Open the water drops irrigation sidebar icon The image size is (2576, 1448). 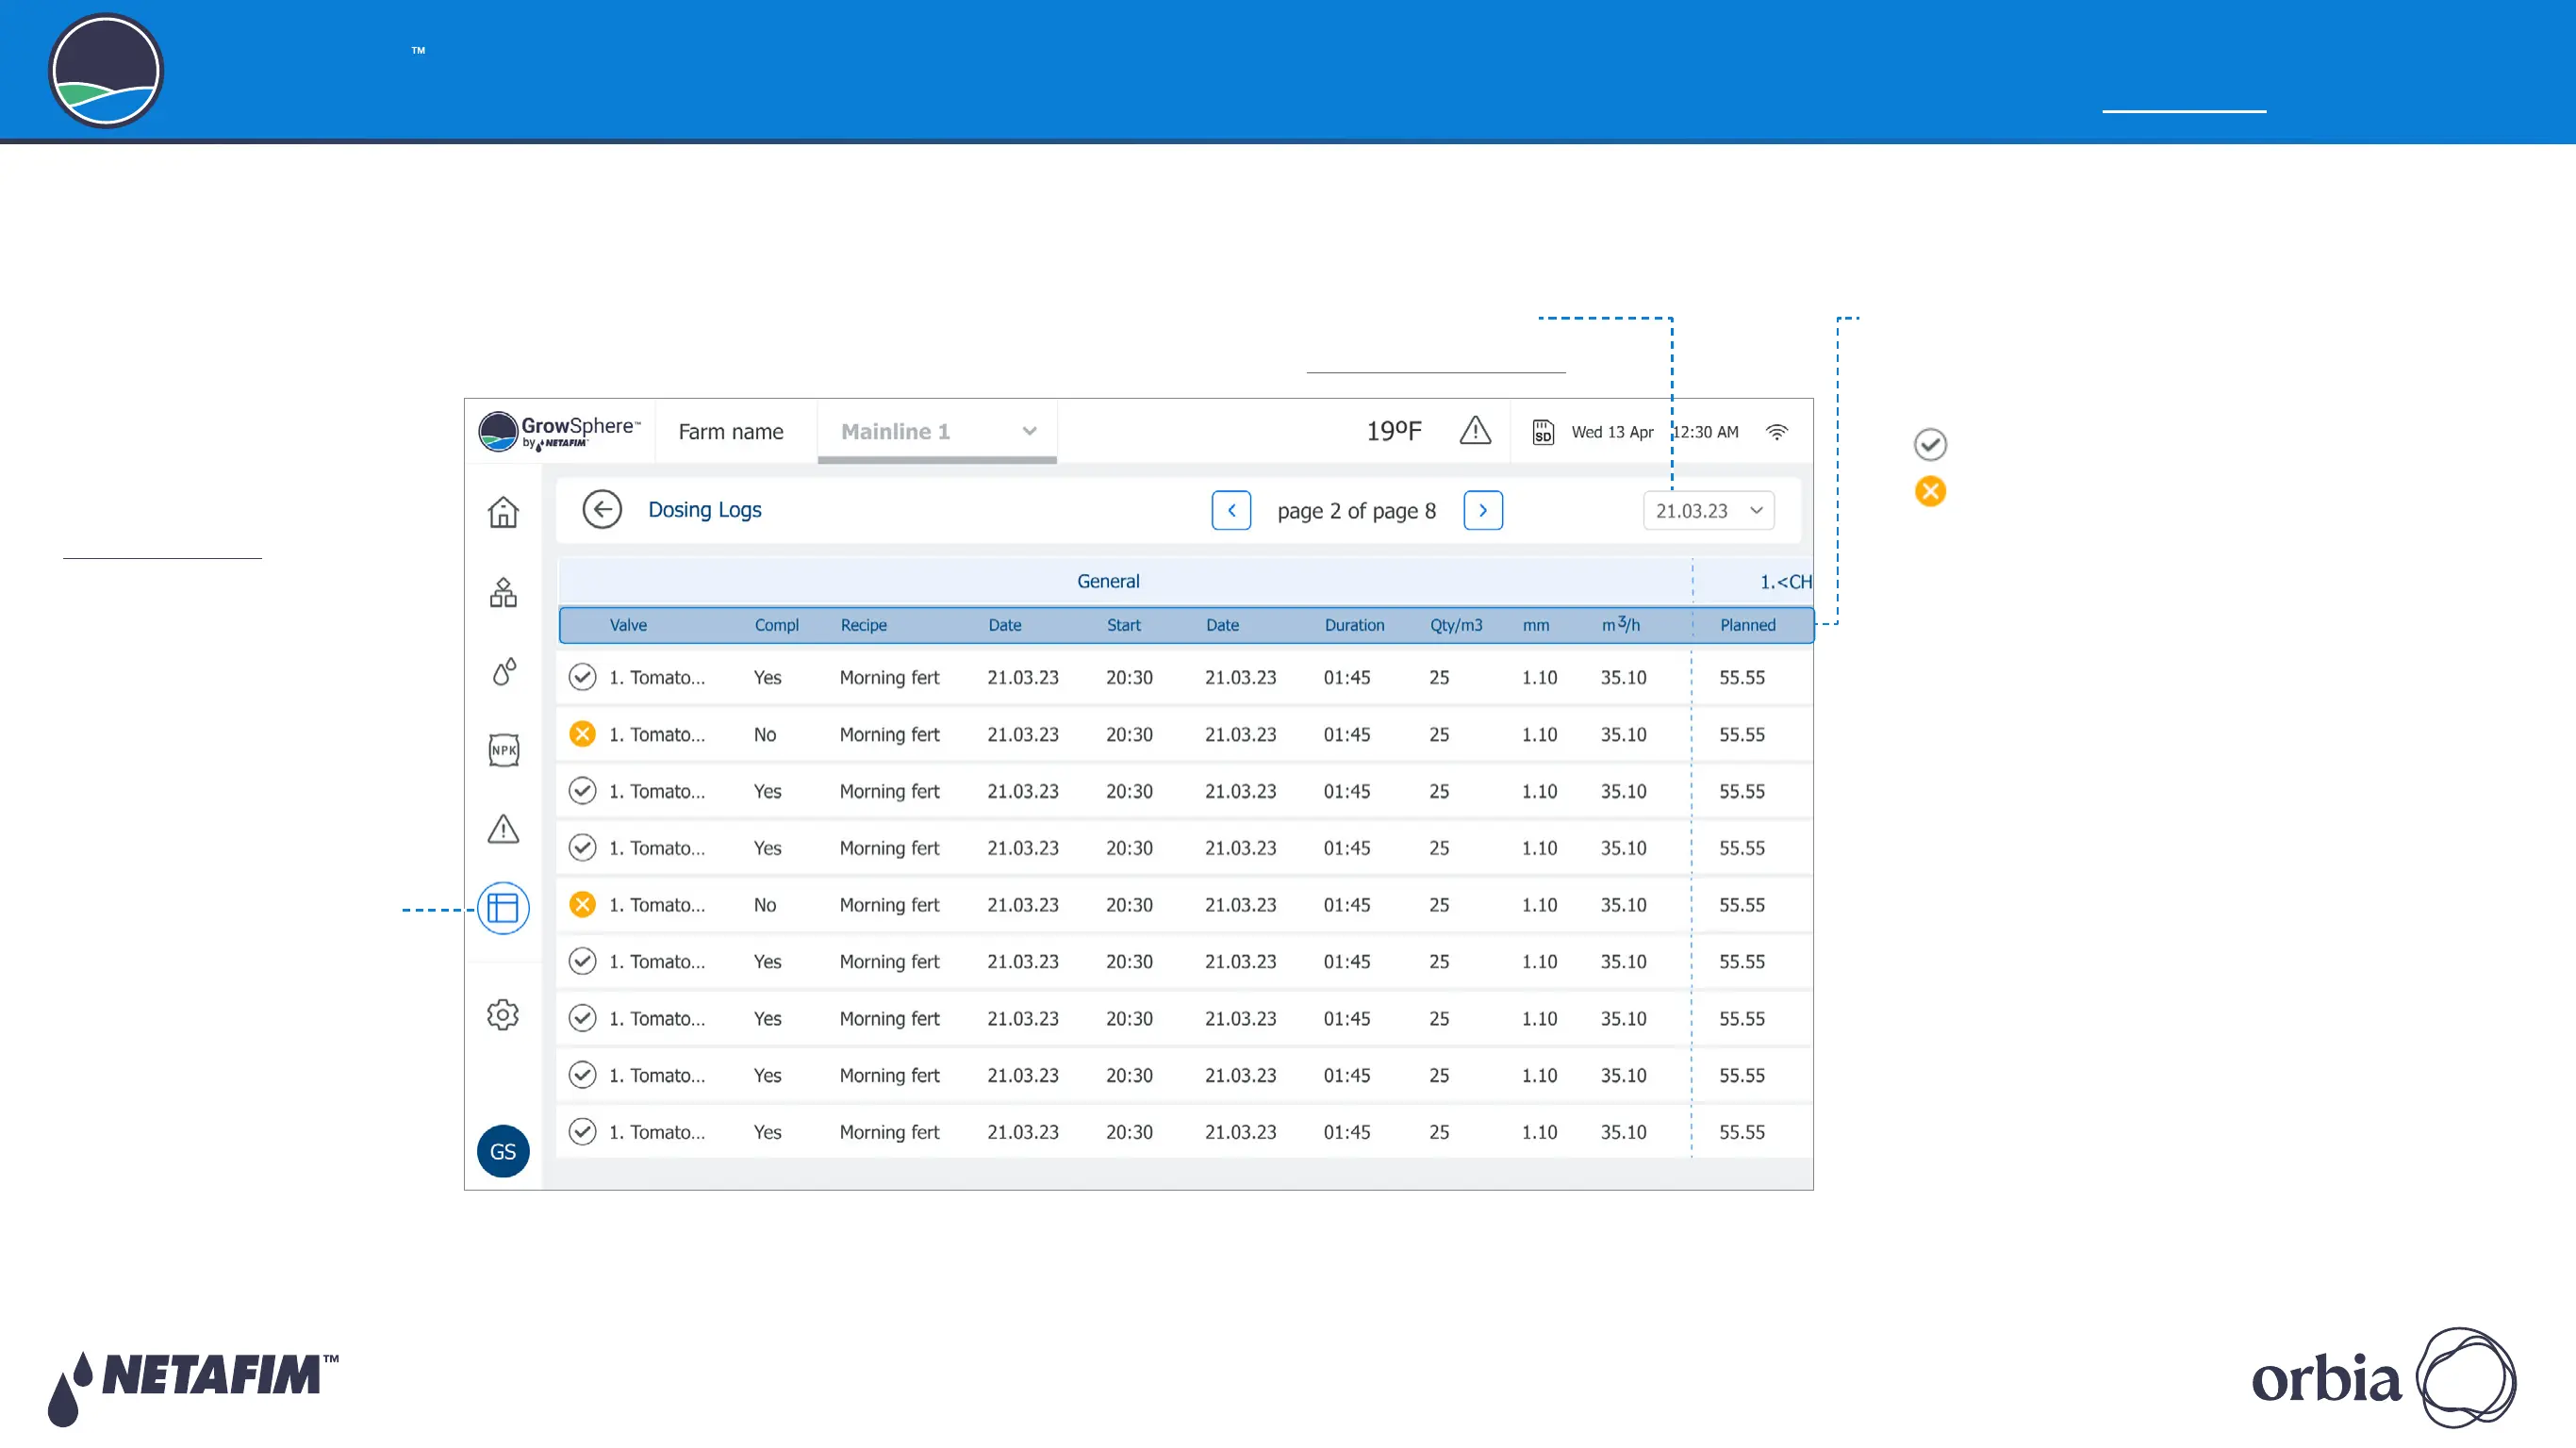504,671
